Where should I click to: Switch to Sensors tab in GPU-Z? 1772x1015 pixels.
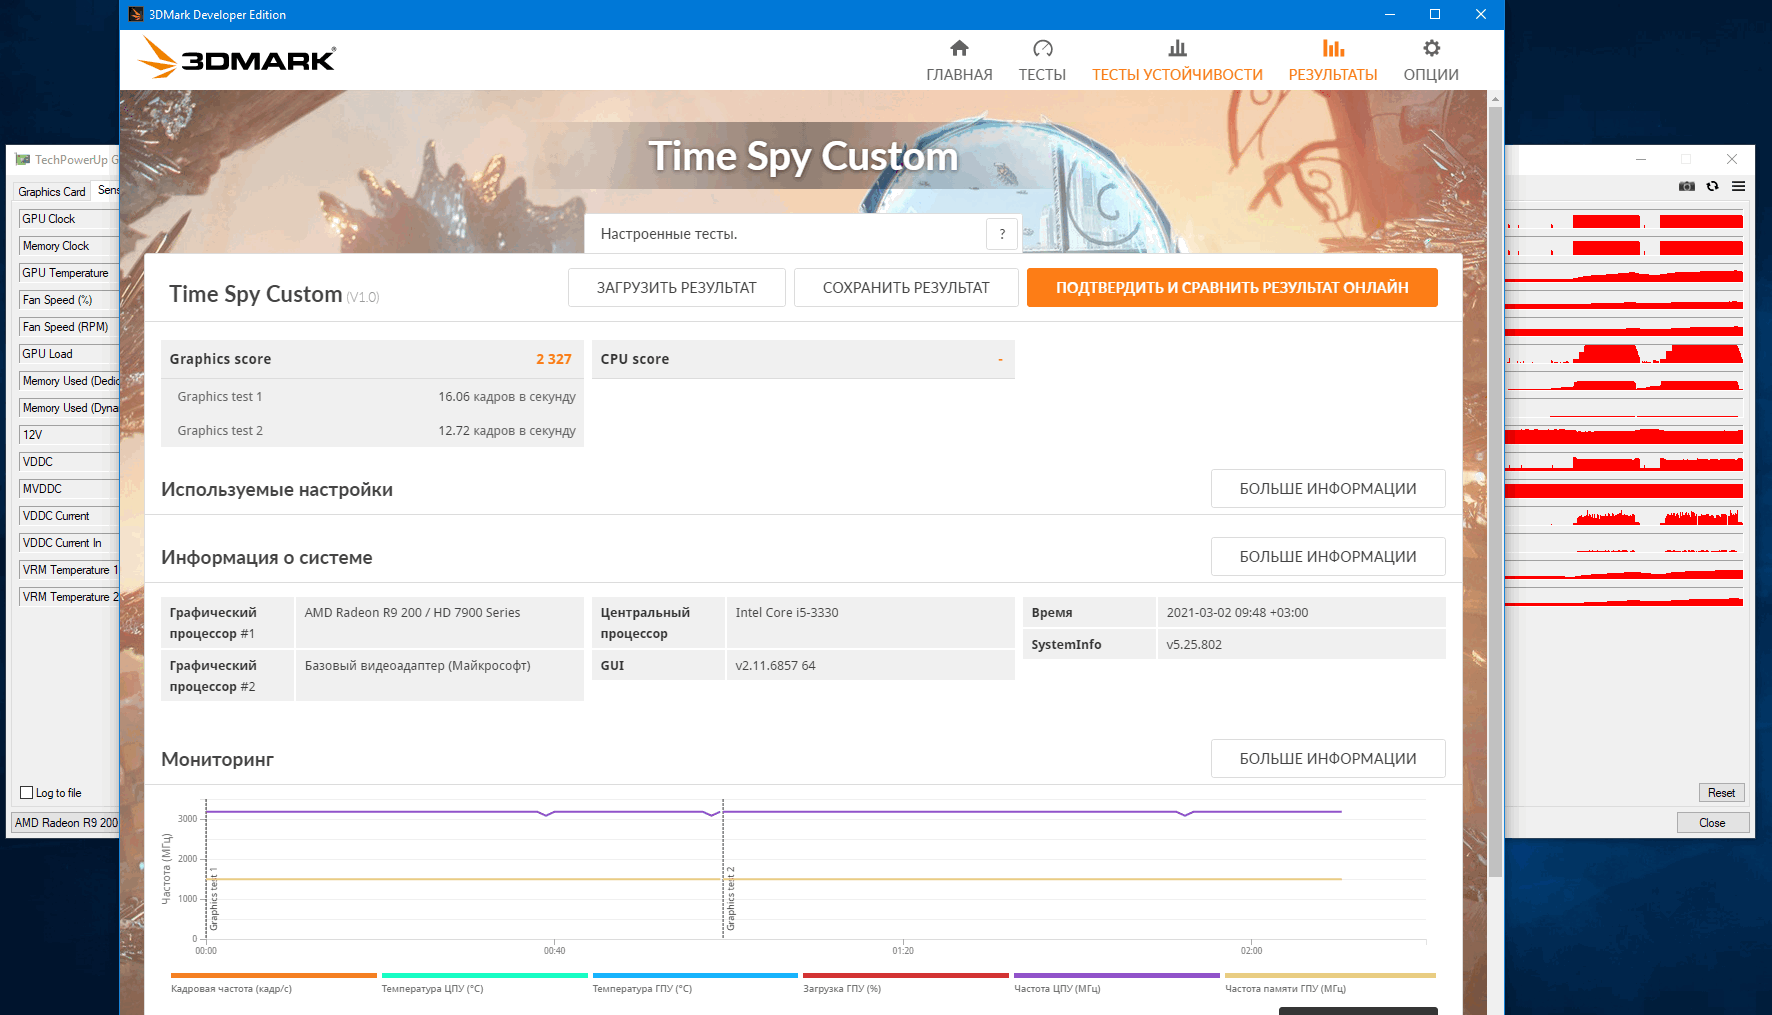[x=107, y=190]
